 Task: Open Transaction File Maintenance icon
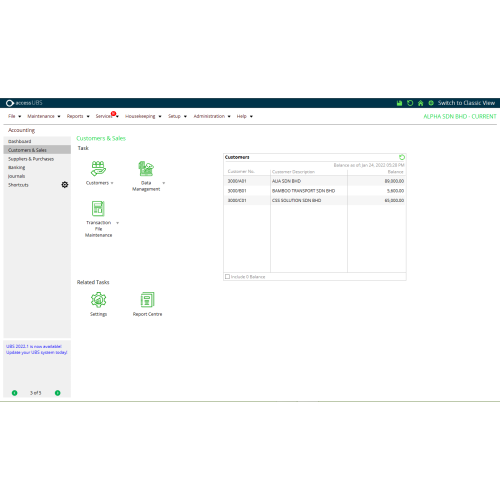[98, 209]
